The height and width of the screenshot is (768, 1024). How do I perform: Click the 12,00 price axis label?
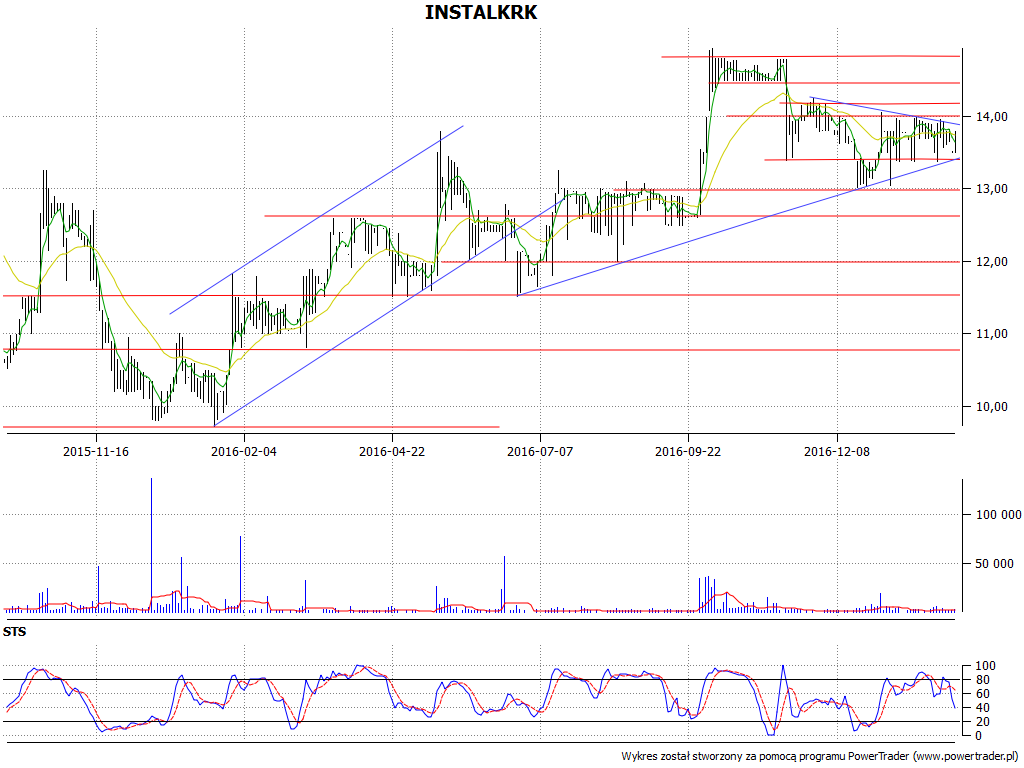[x=992, y=261]
